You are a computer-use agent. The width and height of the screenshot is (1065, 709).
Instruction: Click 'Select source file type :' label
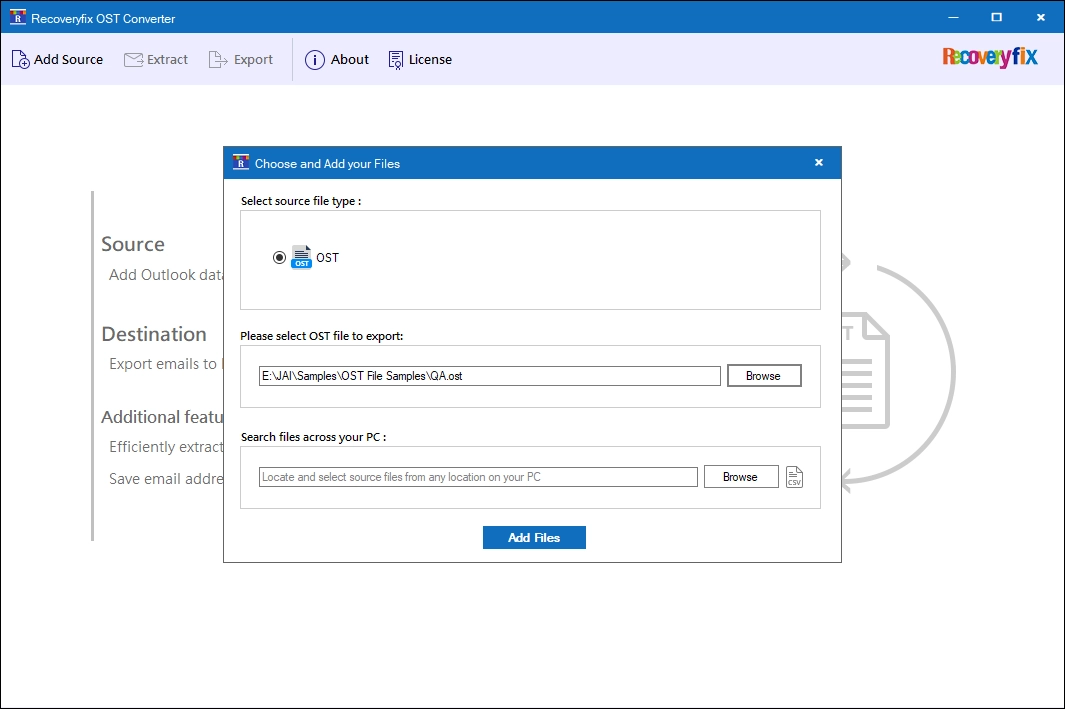tap(301, 201)
